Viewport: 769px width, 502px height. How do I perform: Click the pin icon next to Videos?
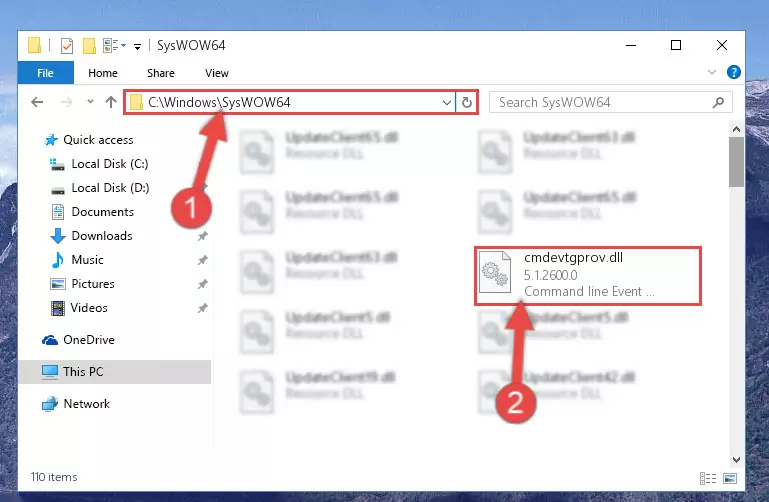202,308
